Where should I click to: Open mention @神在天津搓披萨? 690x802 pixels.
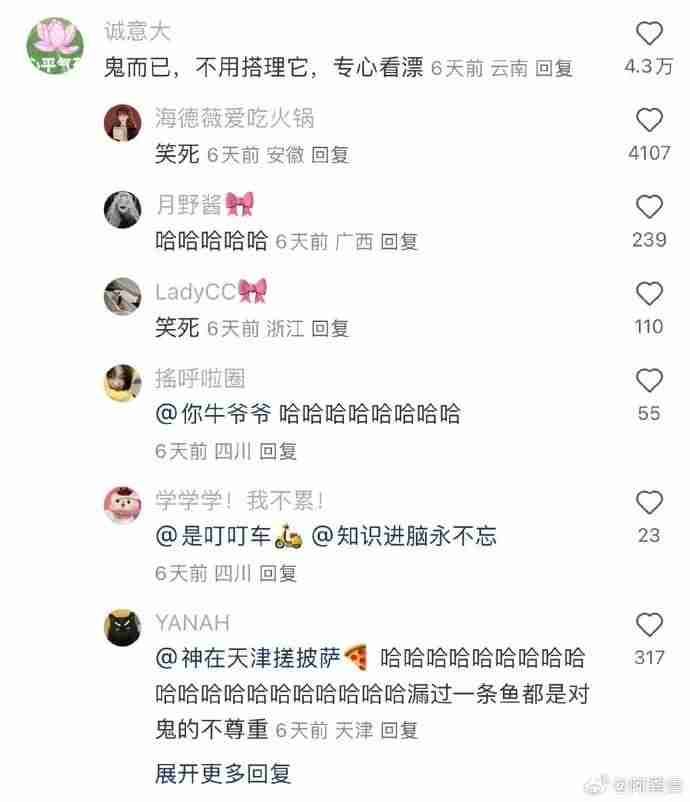(x=248, y=658)
